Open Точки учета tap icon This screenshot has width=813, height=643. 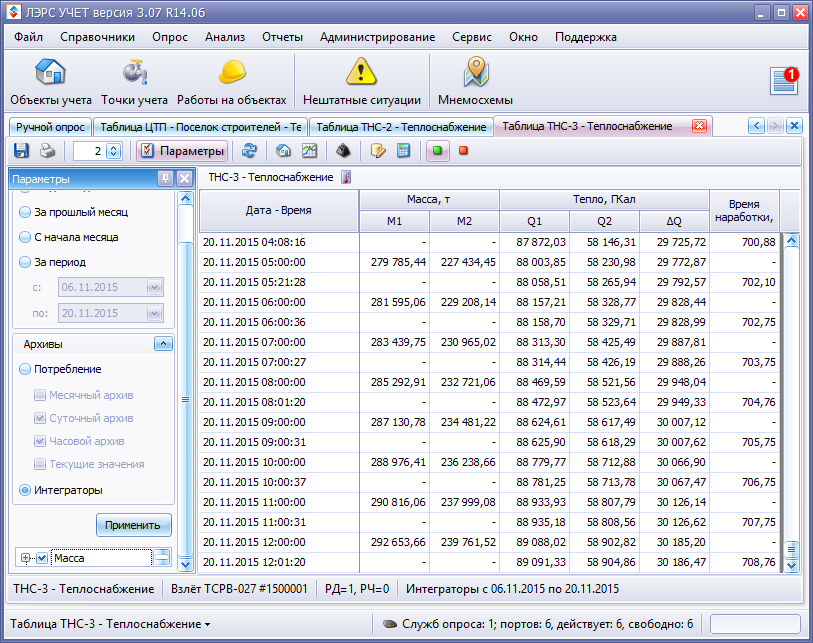[135, 72]
